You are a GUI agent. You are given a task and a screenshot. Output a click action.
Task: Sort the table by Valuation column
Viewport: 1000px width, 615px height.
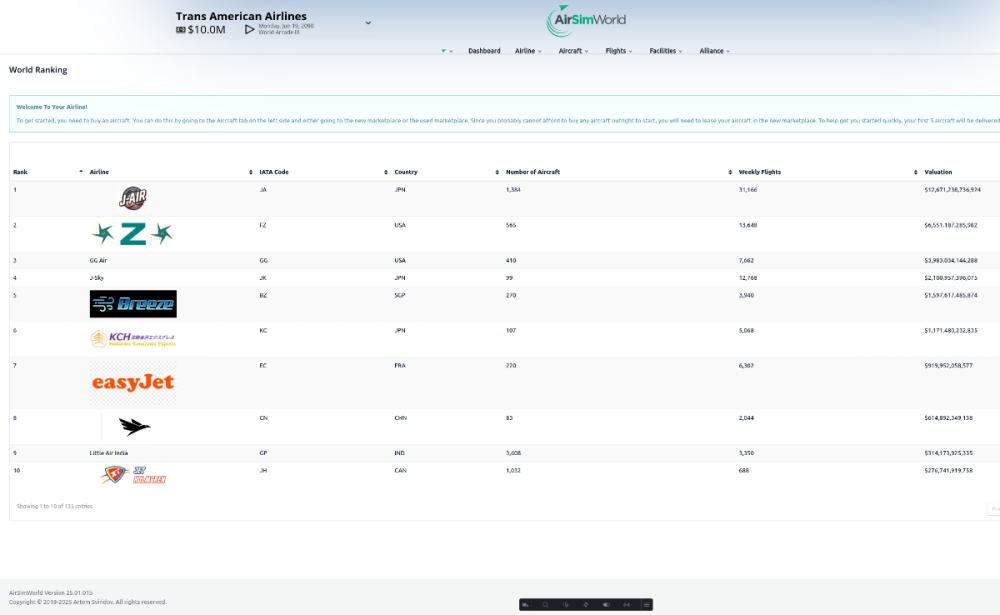[938, 172]
